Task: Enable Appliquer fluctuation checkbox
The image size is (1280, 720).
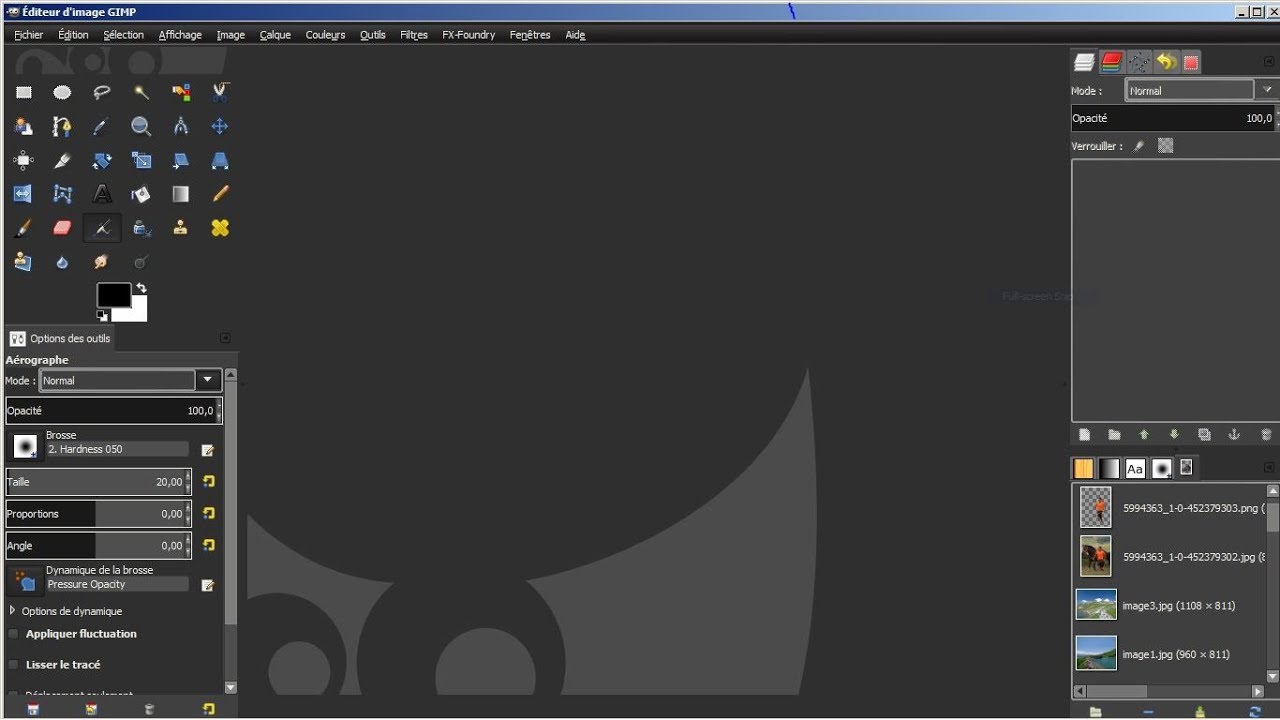Action: (x=14, y=634)
